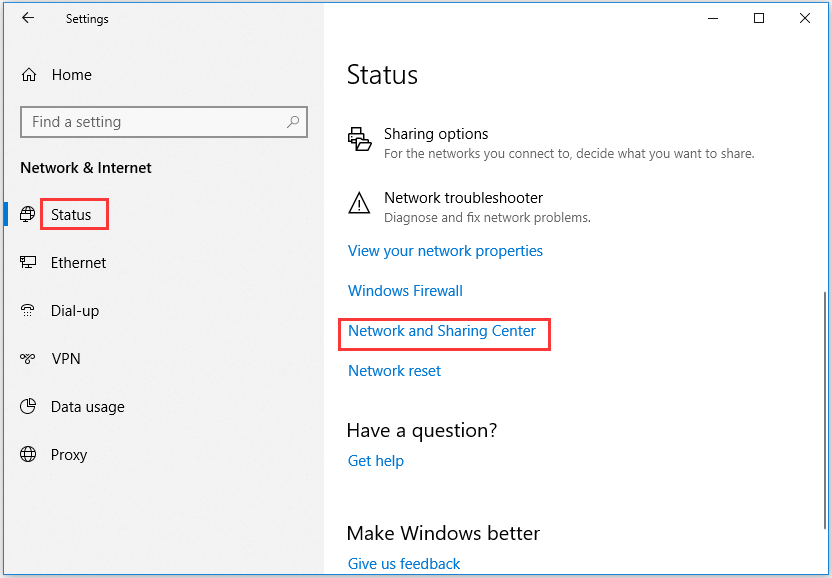Screen dimensions: 832x578
Task: Close the Settings window
Action: tap(804, 19)
